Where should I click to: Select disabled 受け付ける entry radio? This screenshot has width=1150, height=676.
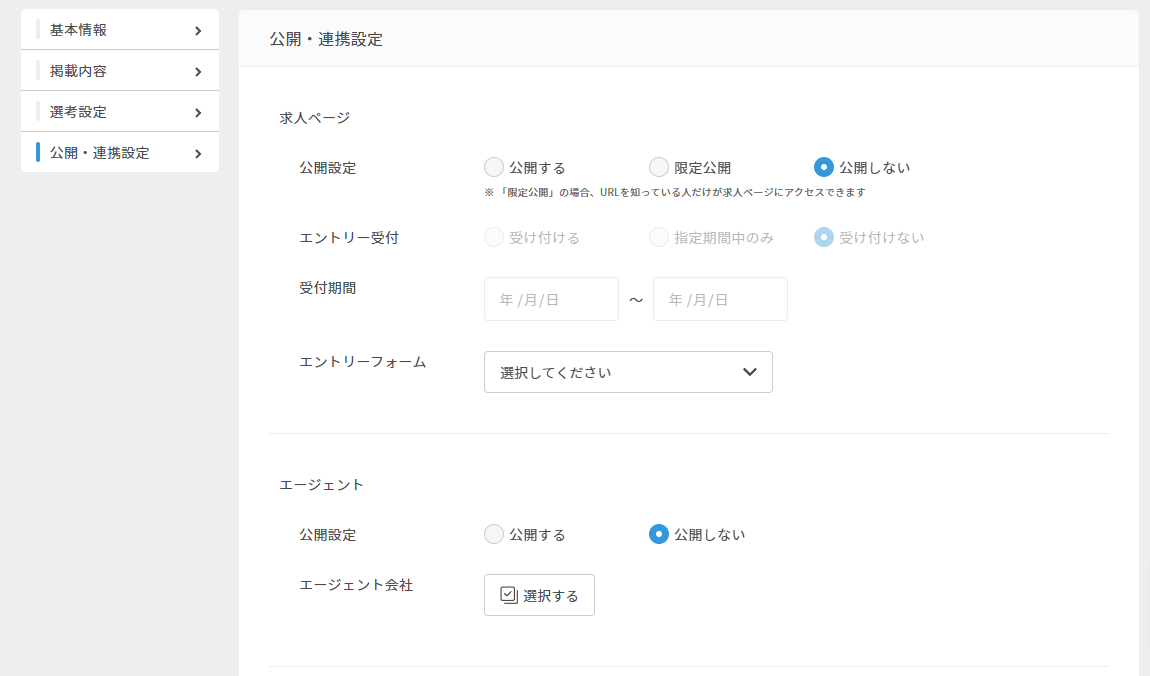(494, 237)
